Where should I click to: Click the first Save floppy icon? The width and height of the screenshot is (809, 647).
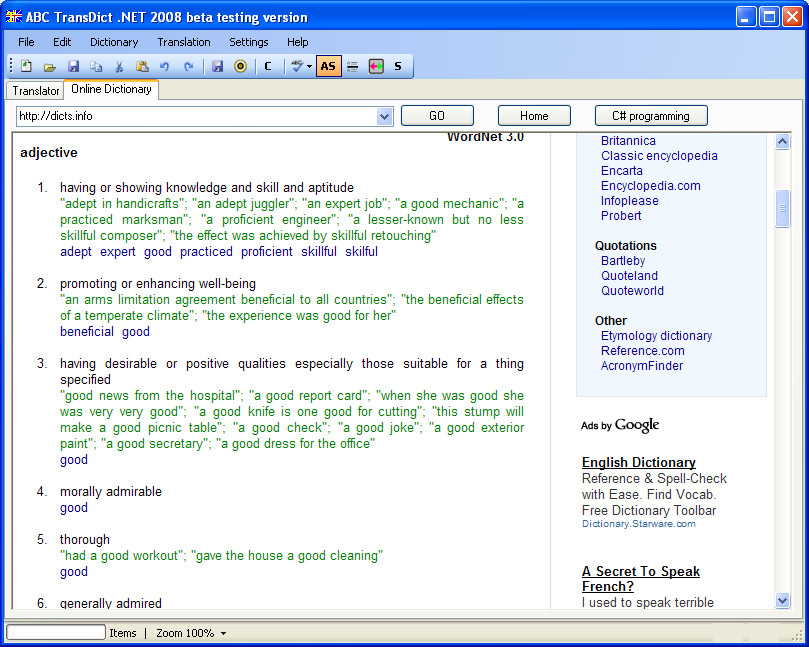[x=73, y=66]
